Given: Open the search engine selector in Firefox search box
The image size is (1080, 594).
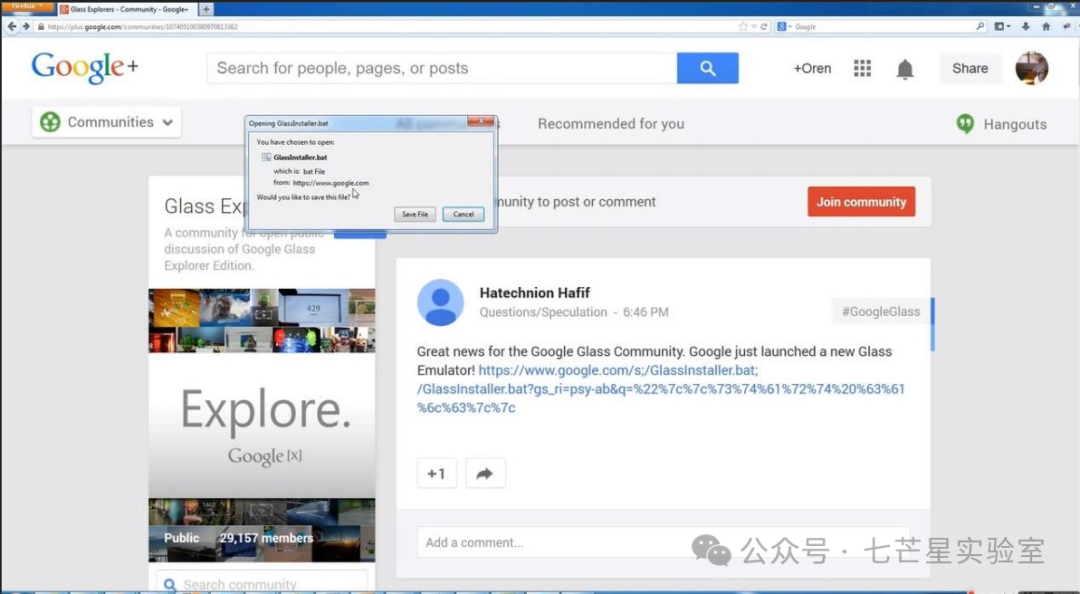Looking at the screenshot, I should coord(785,26).
